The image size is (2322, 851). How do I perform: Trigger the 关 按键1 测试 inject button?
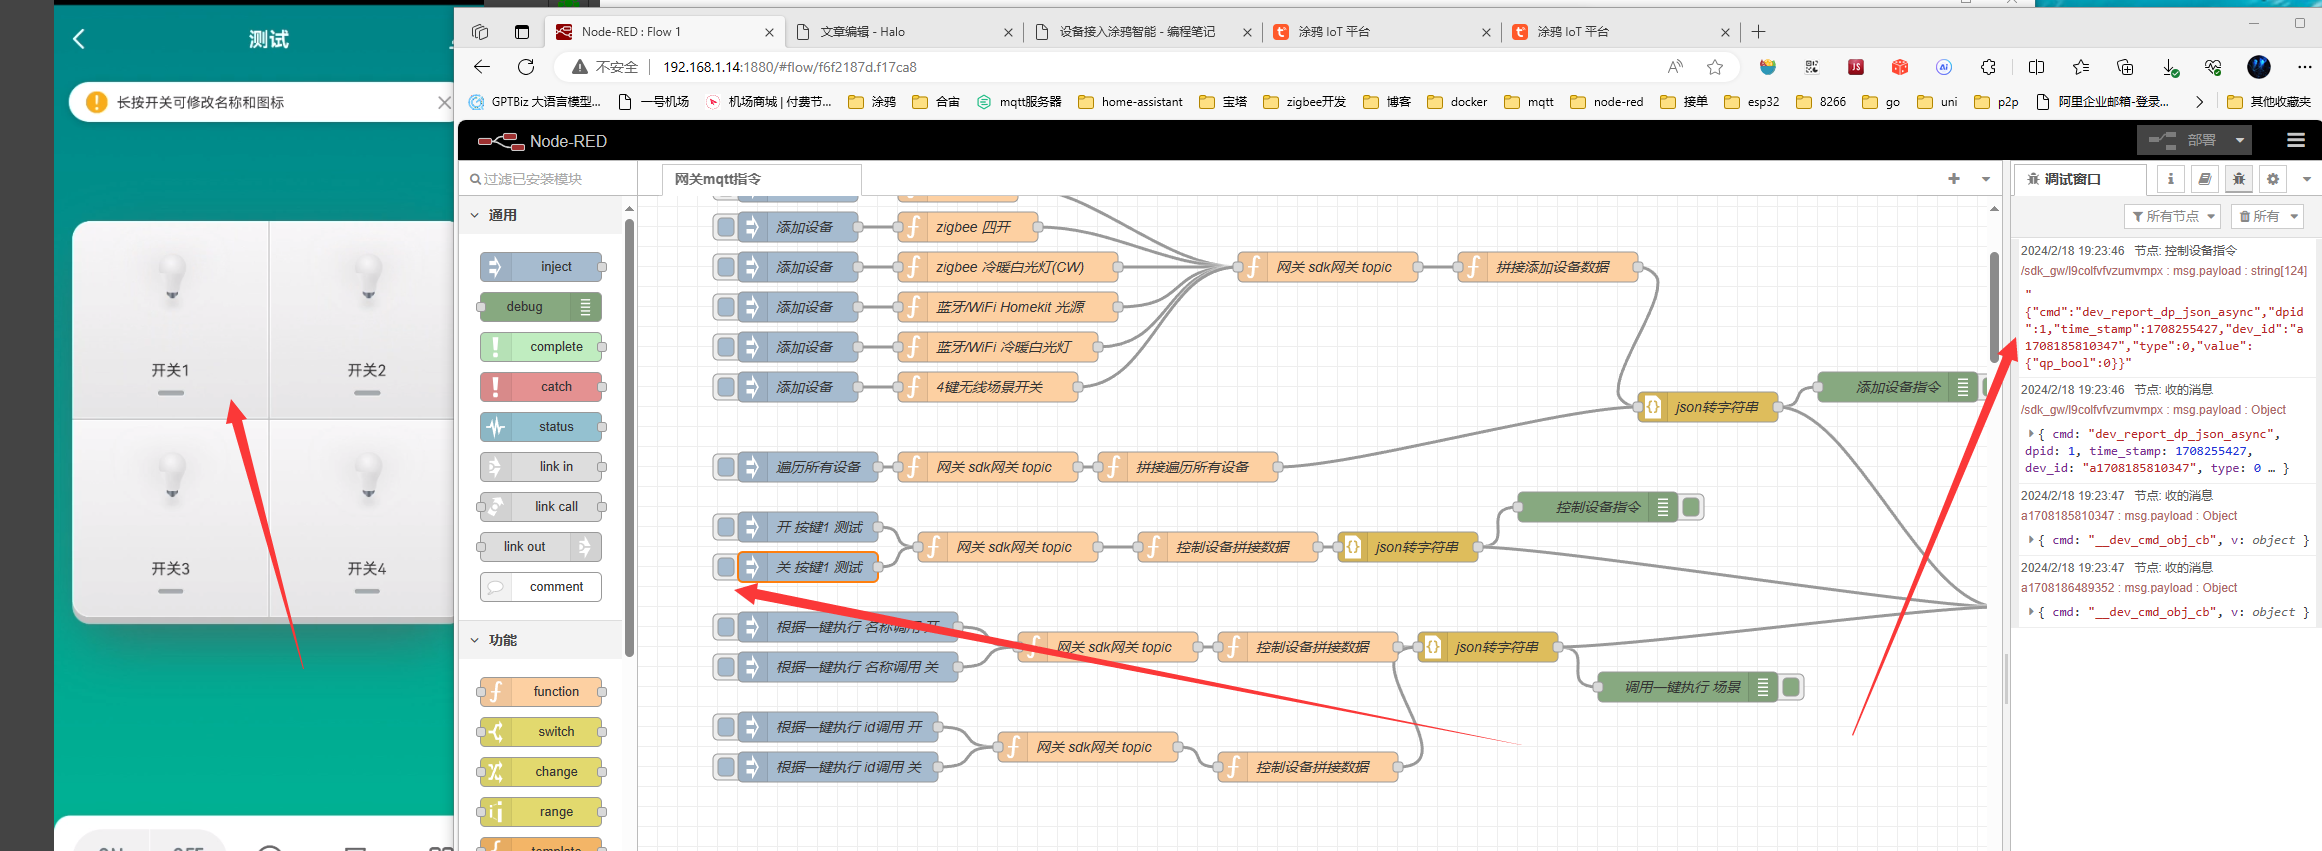pyautogui.click(x=726, y=567)
